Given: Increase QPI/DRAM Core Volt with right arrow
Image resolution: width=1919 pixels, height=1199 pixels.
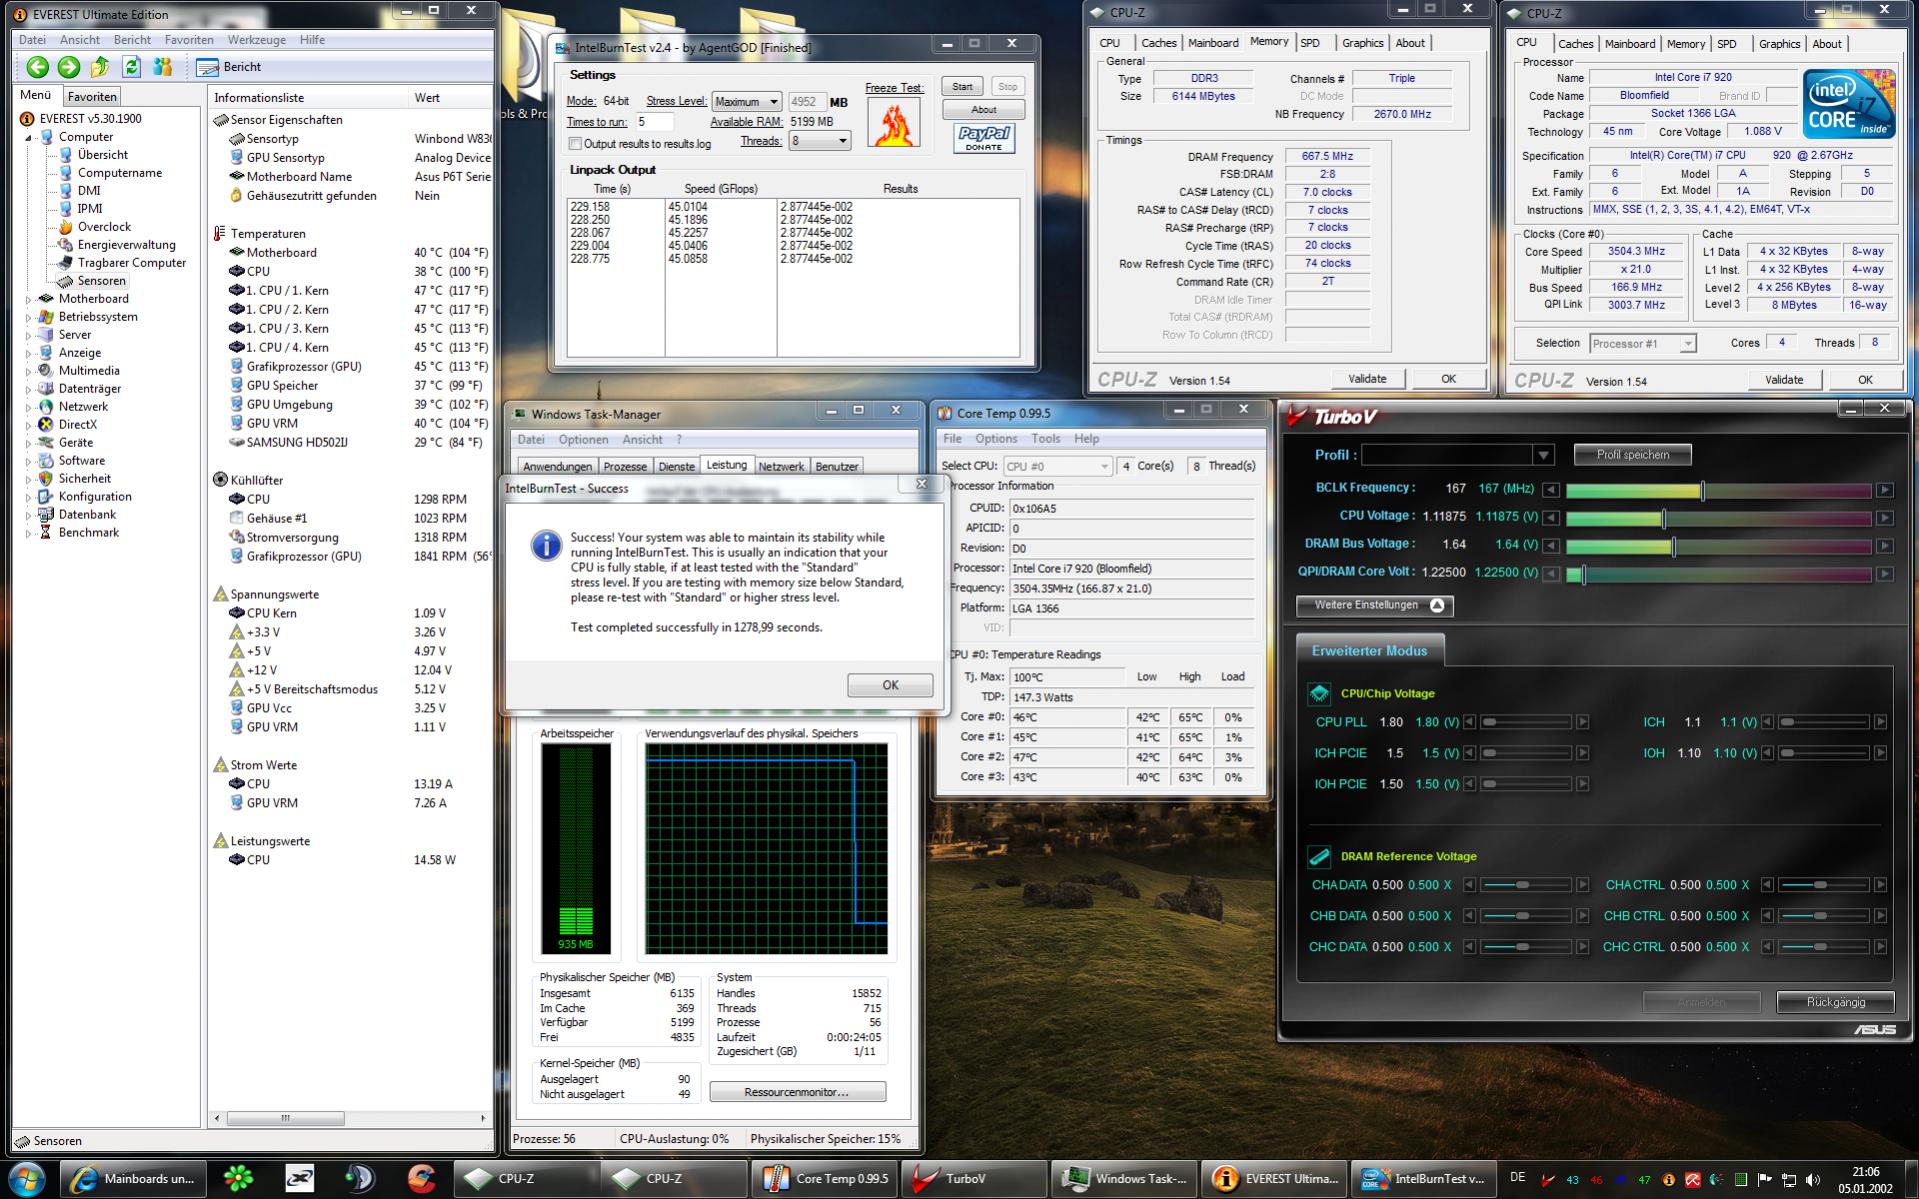Looking at the screenshot, I should coord(1884,574).
